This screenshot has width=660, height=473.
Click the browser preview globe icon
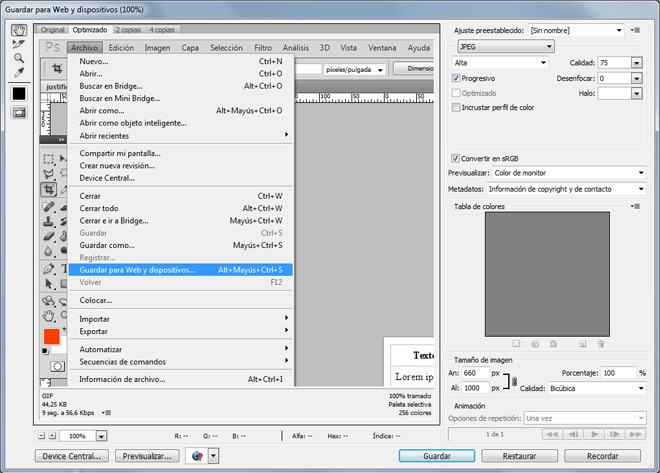click(x=197, y=456)
